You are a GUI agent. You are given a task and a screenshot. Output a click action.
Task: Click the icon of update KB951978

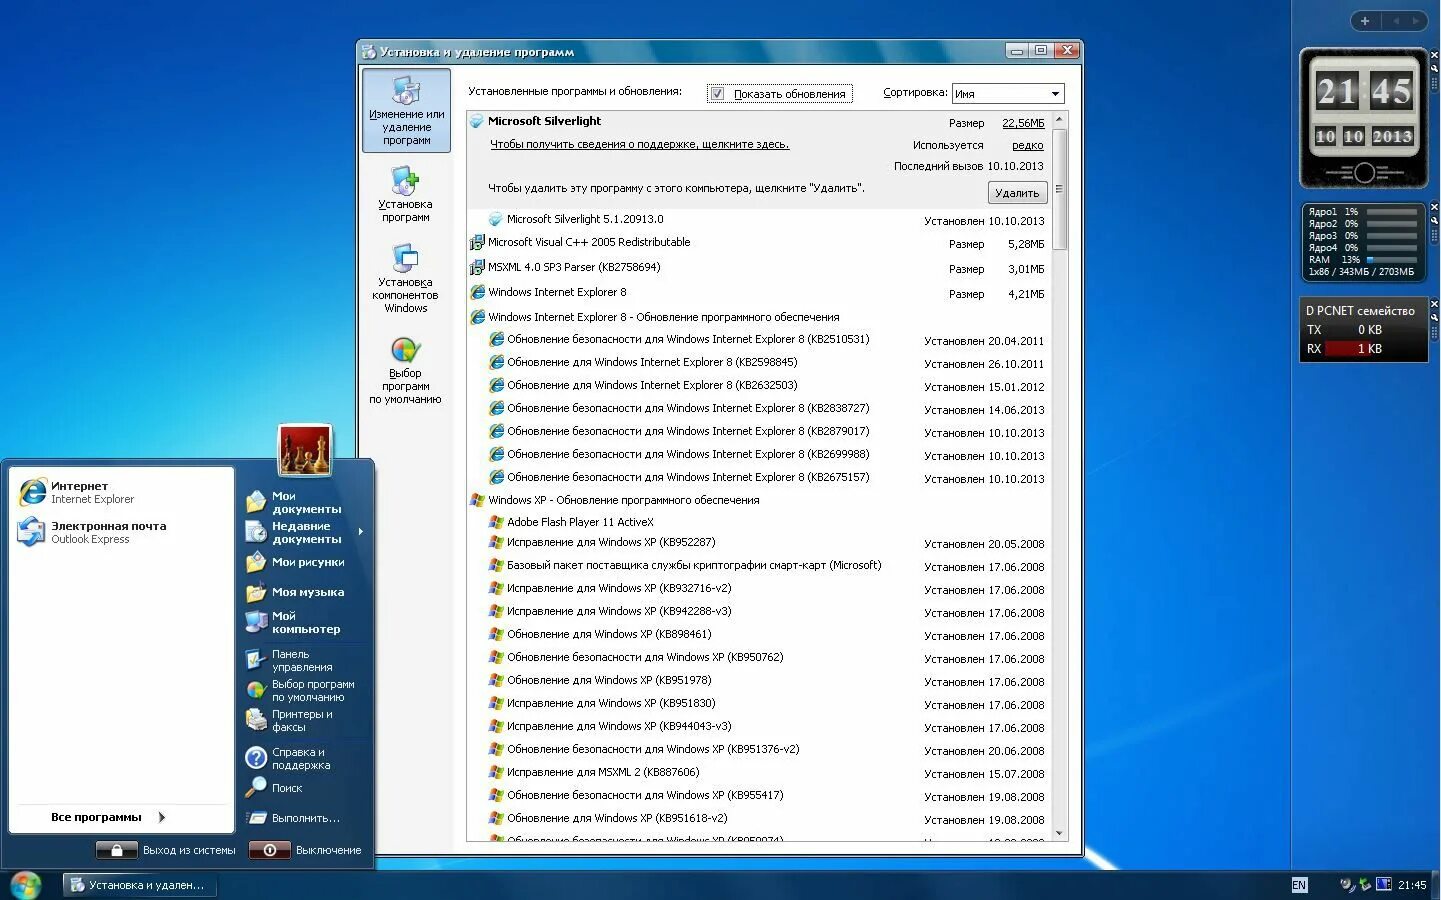pos(496,681)
